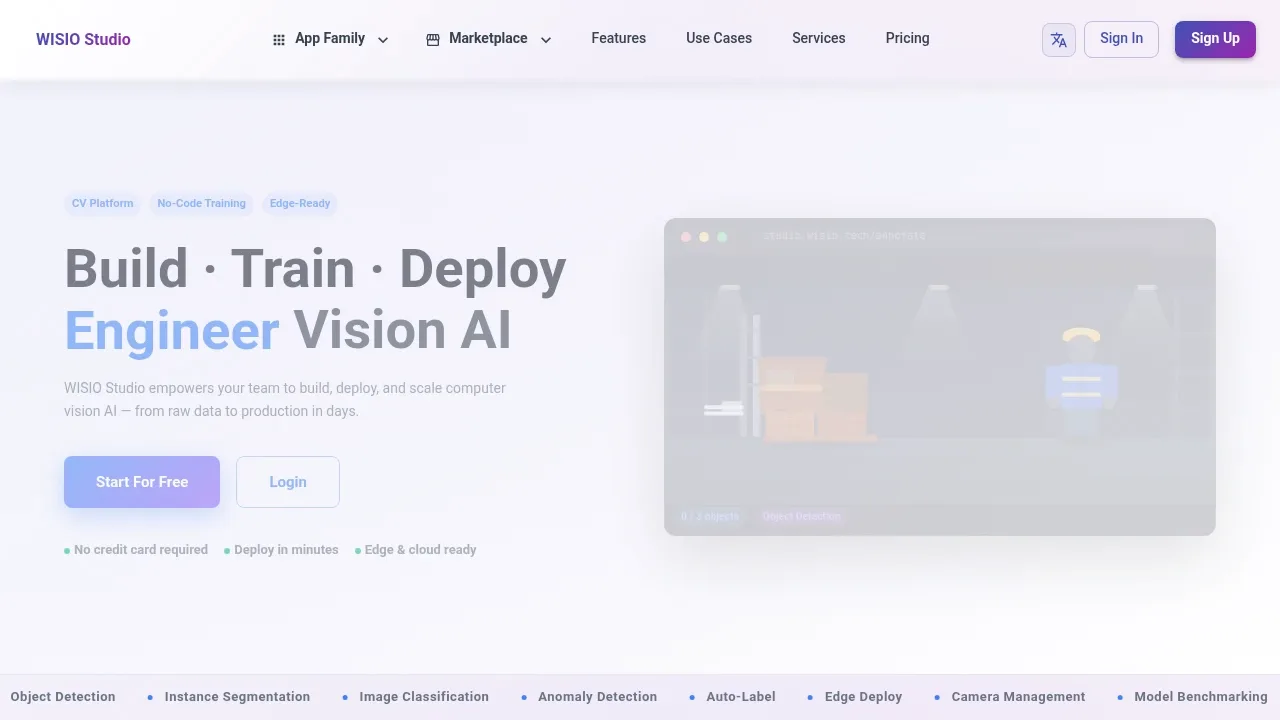
Task: Expand the App Family dropdown menu
Action: point(330,39)
